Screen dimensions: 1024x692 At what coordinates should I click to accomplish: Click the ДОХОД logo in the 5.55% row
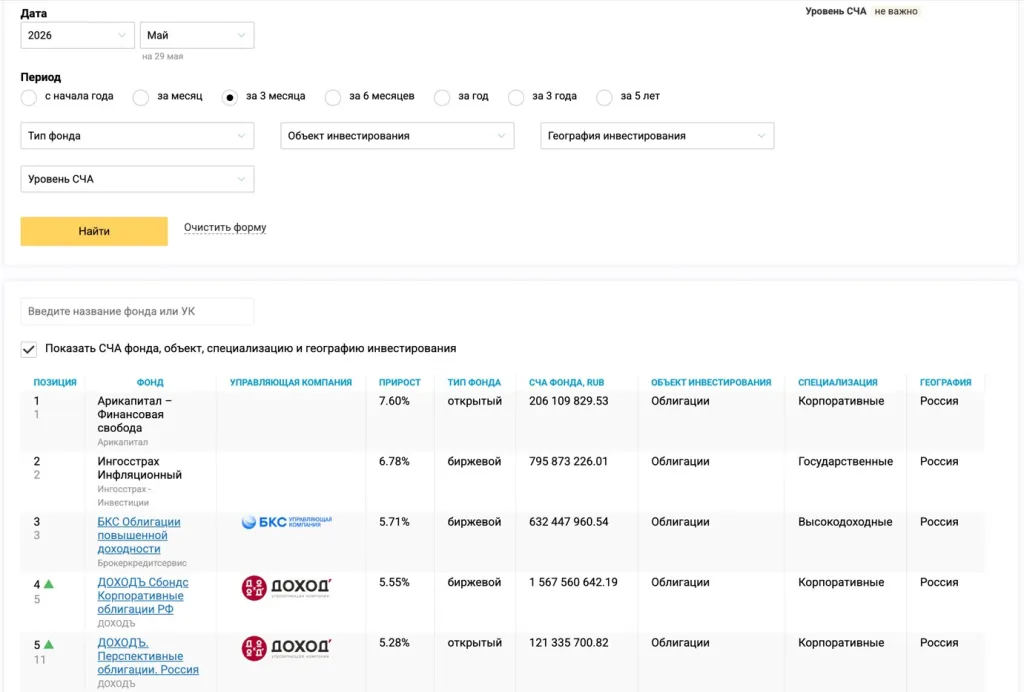(x=287, y=588)
